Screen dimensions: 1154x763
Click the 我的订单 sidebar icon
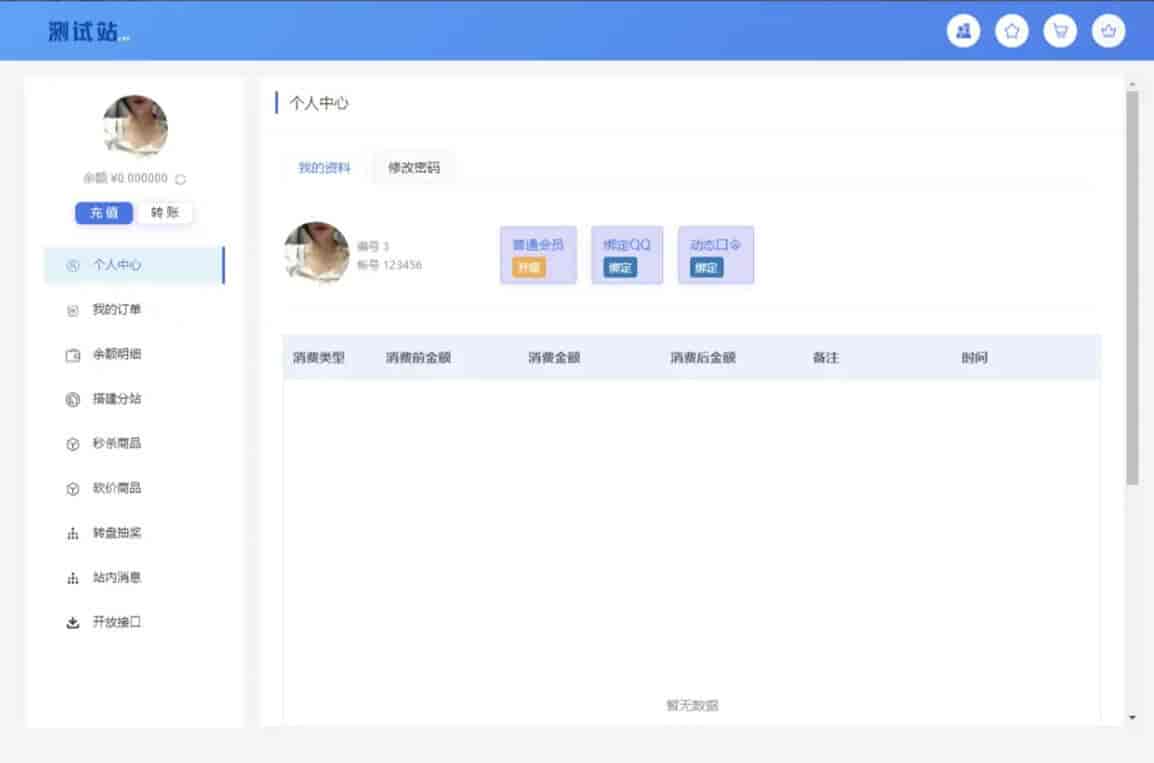coord(72,310)
